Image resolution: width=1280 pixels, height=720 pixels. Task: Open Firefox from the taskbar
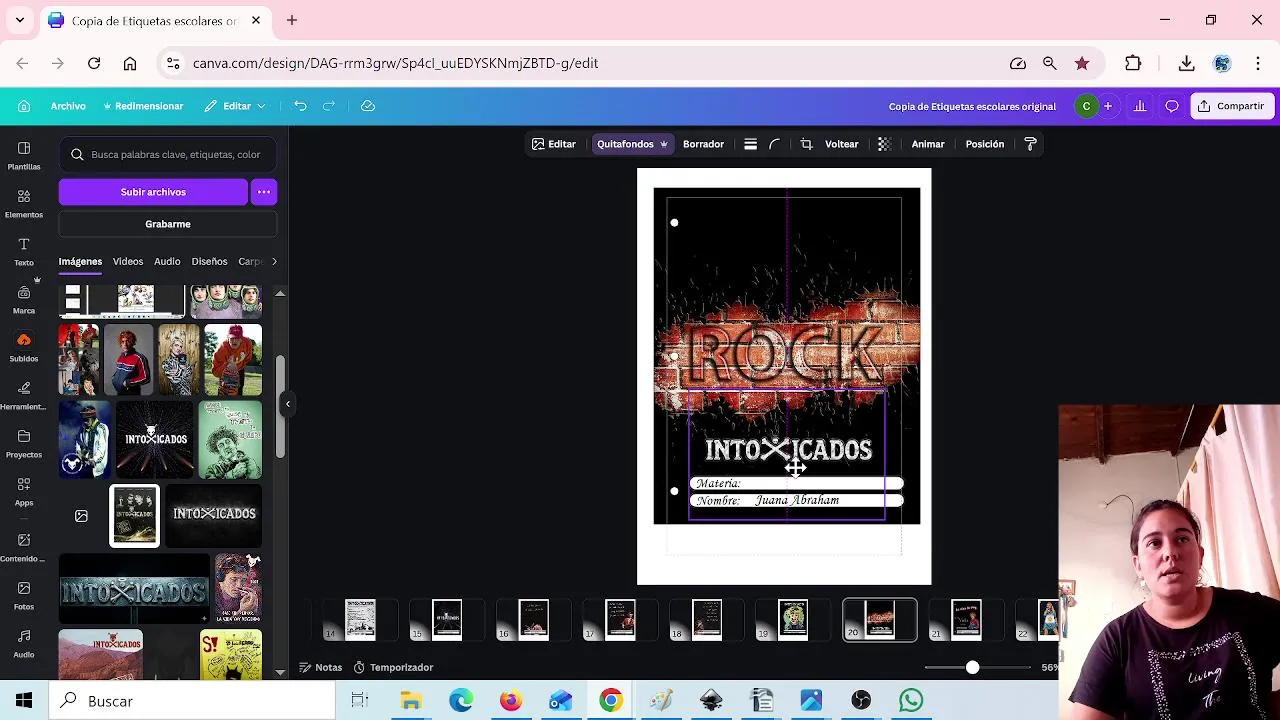pyautogui.click(x=511, y=701)
